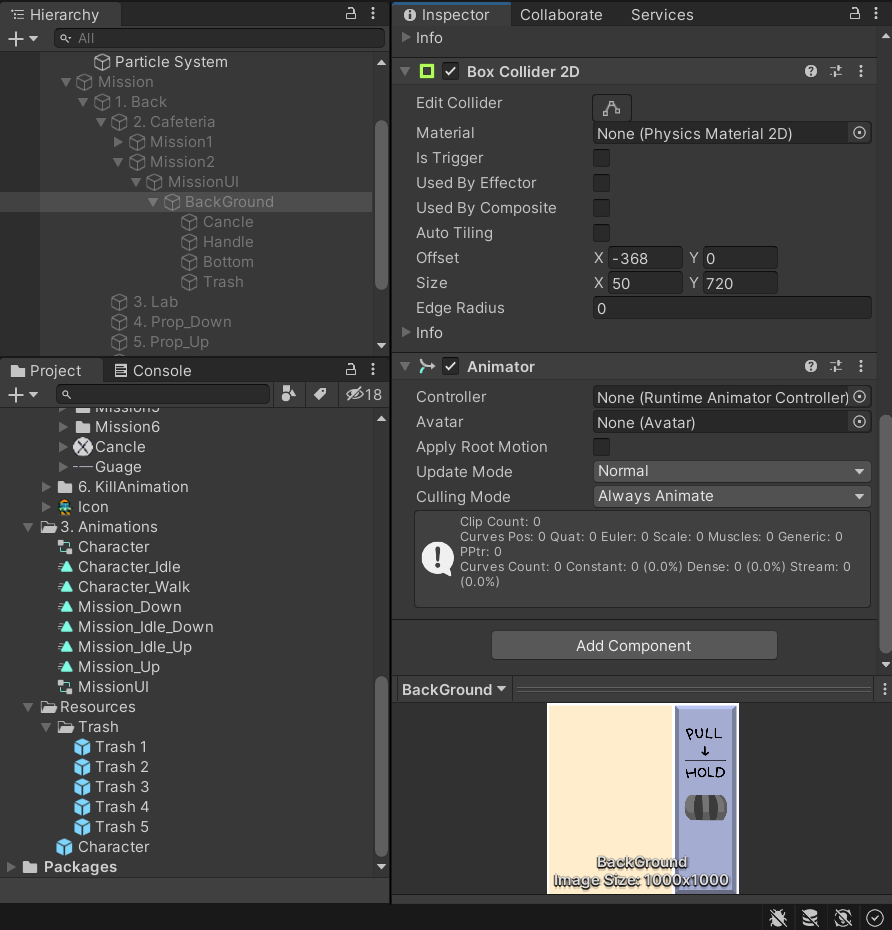
Task: Open Avatar object picker circle
Action: click(859, 422)
